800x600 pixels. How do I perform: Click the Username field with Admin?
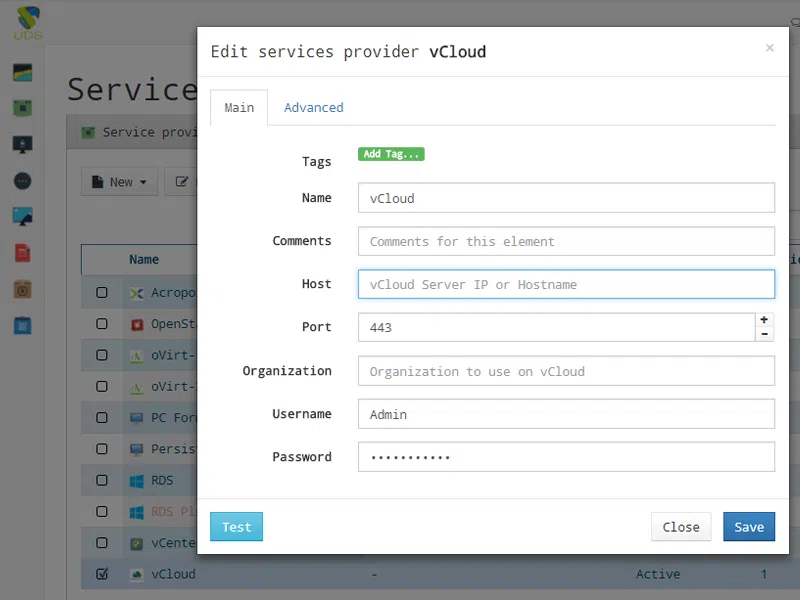point(566,414)
